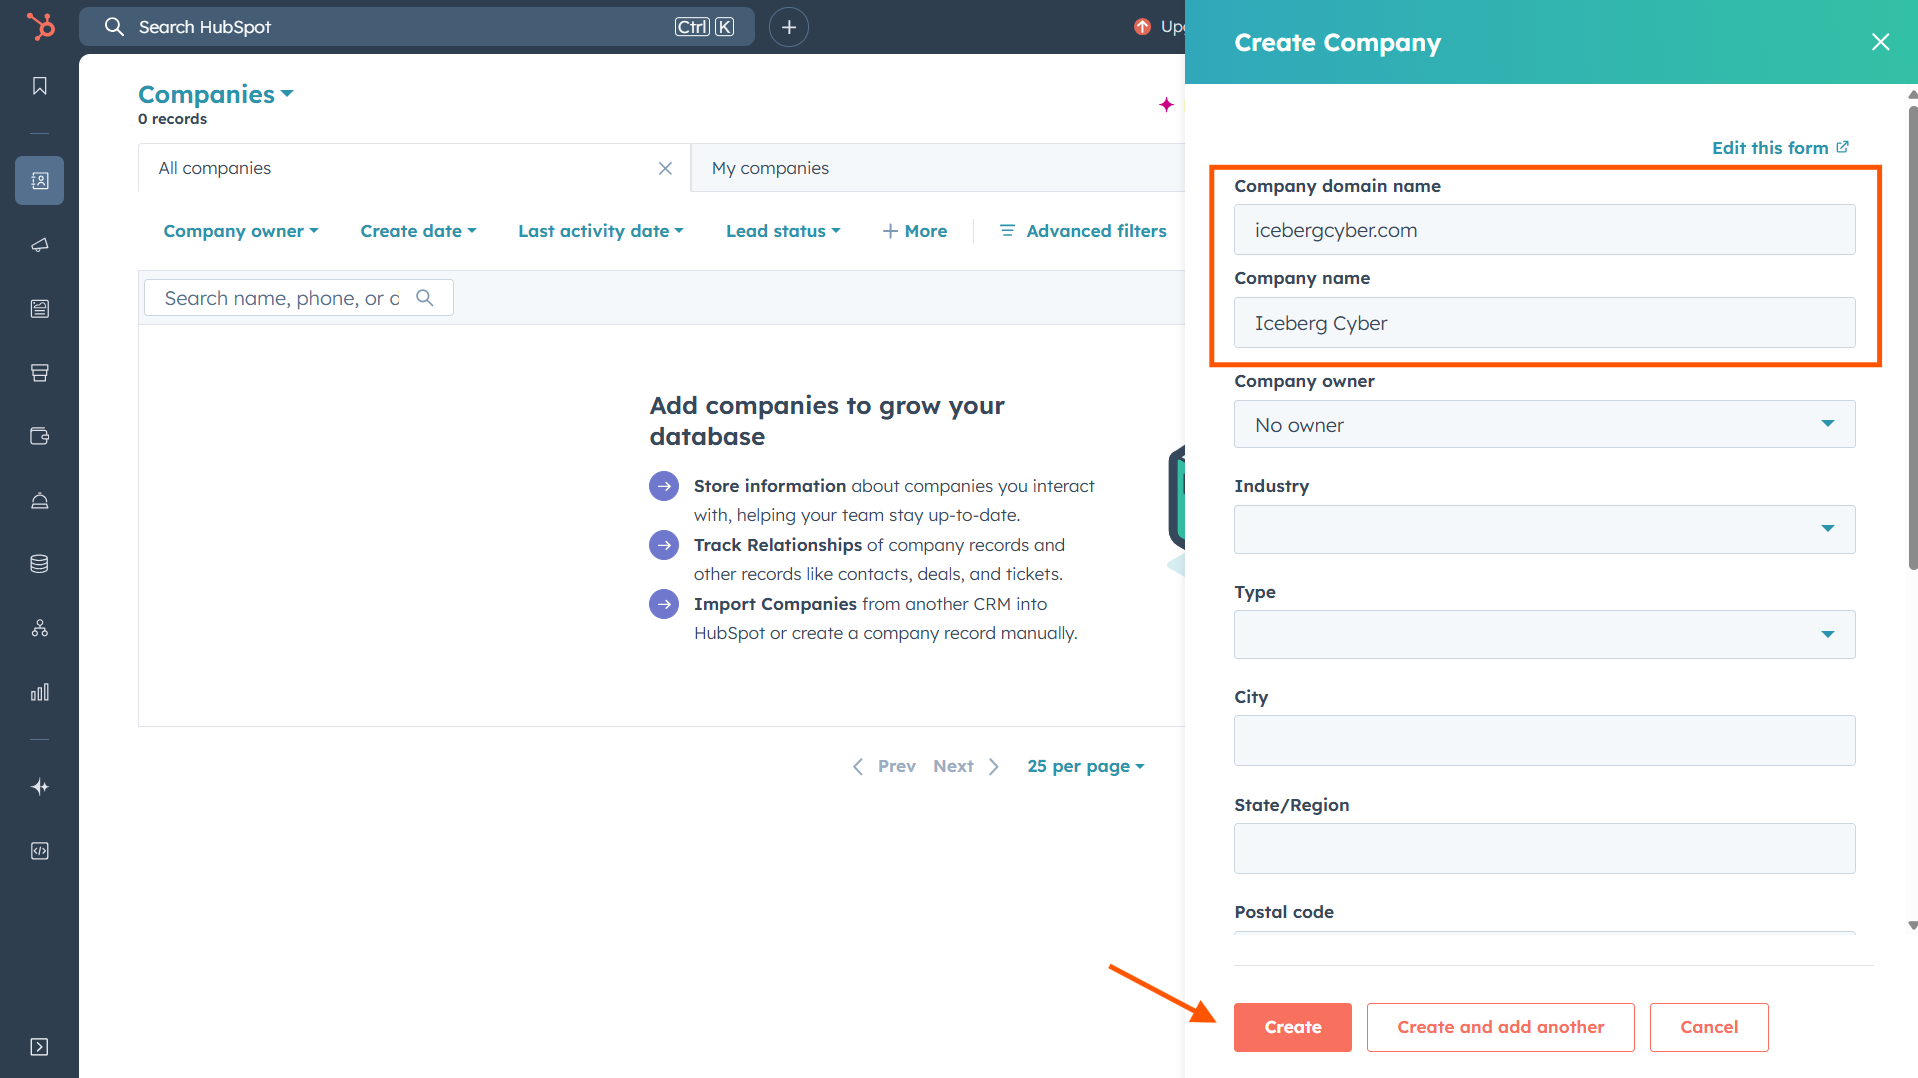Open Bookmarks in the left sidebar
The image size is (1918, 1078).
tap(39, 86)
